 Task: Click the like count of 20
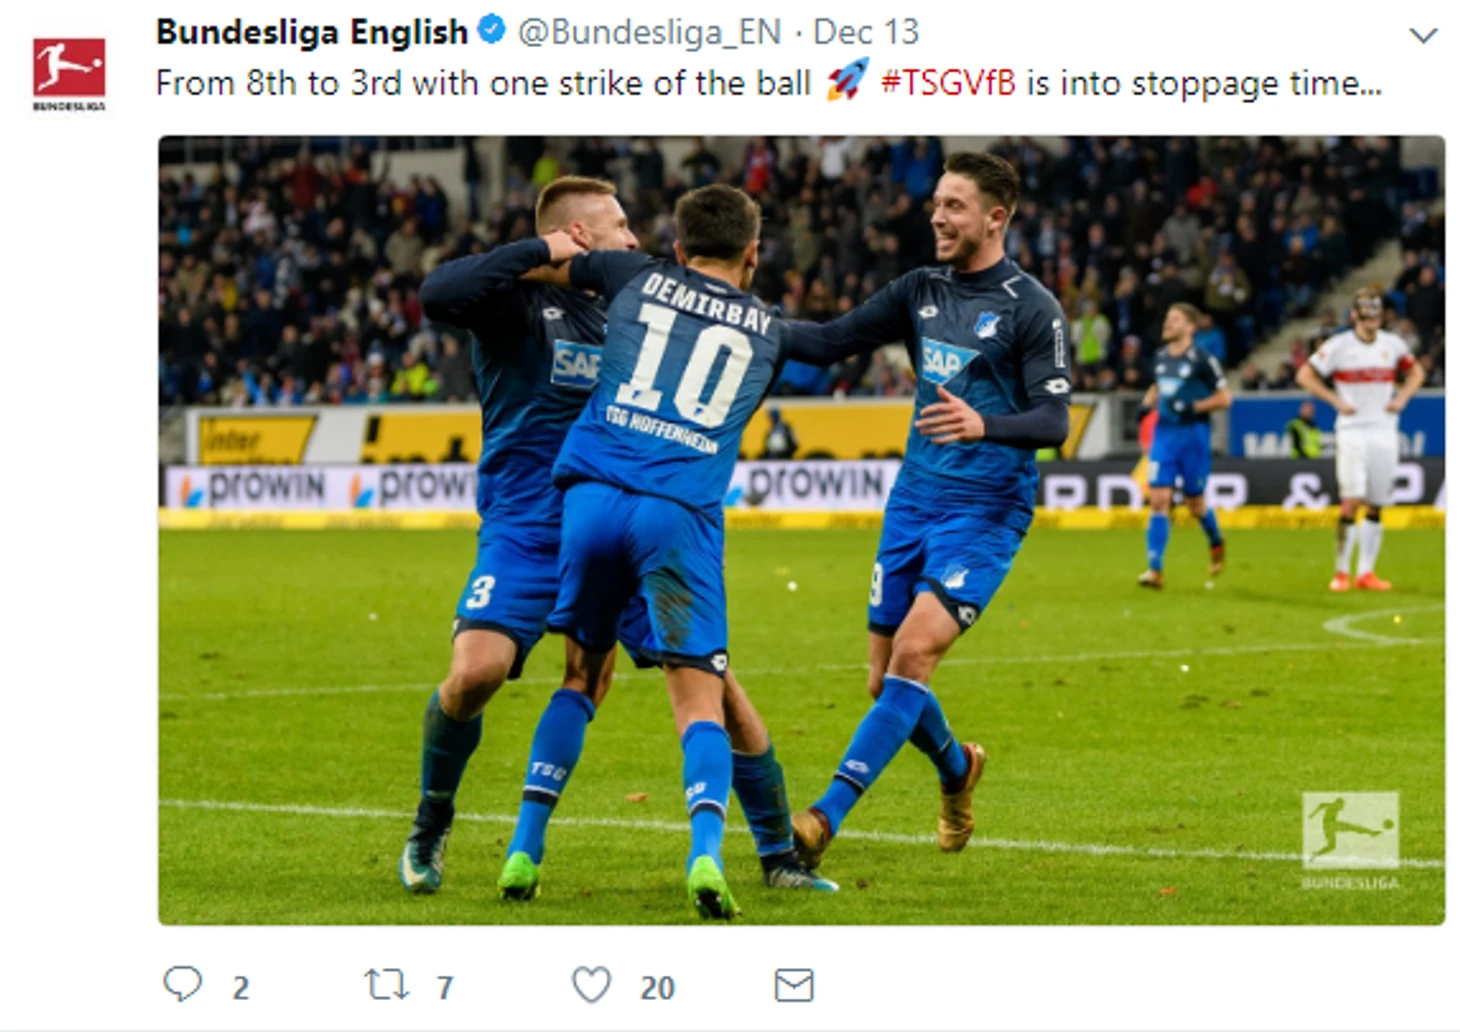pyautogui.click(x=657, y=988)
